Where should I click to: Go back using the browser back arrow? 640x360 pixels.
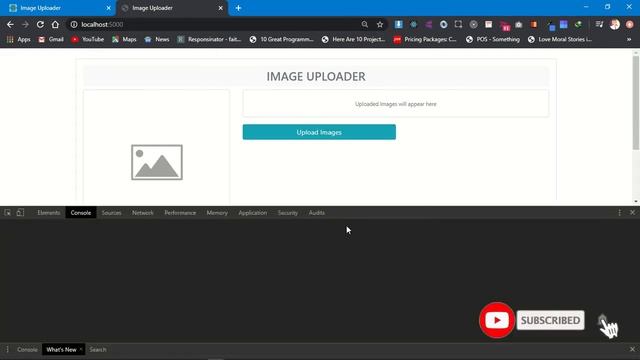10,24
